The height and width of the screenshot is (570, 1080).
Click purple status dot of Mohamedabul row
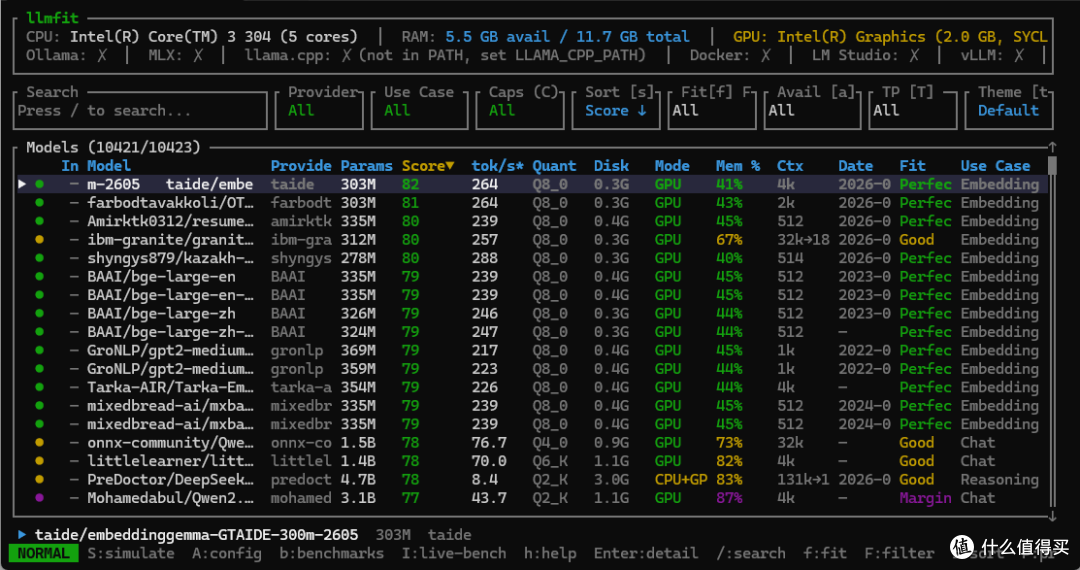pos(39,498)
